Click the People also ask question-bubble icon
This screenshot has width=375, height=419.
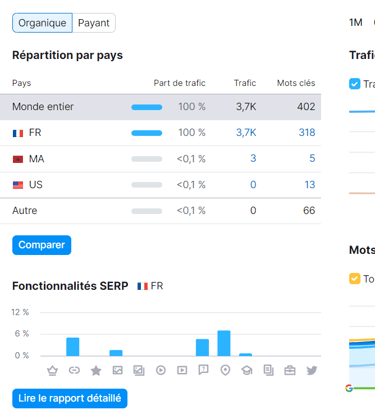[203, 370]
